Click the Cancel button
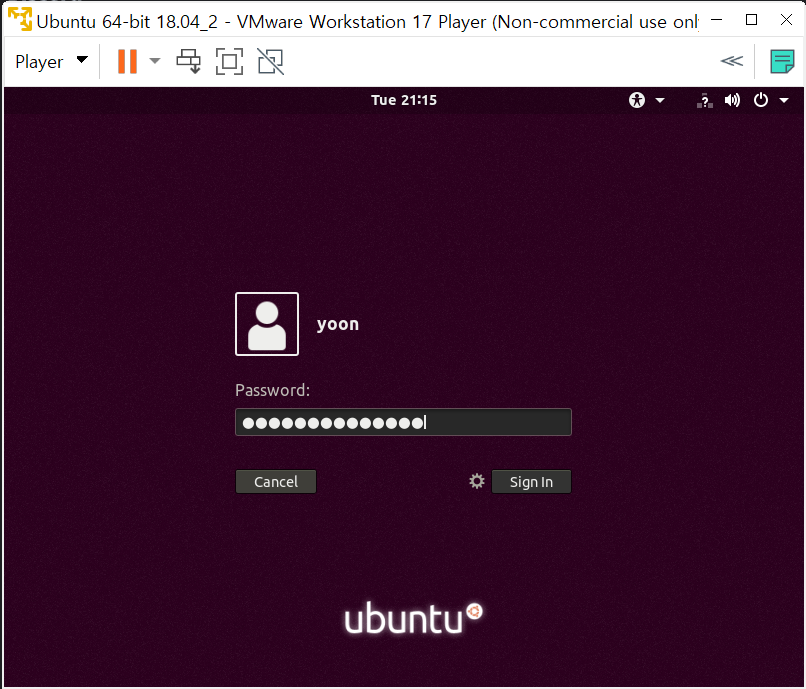The width and height of the screenshot is (806, 689). pyautogui.click(x=276, y=482)
